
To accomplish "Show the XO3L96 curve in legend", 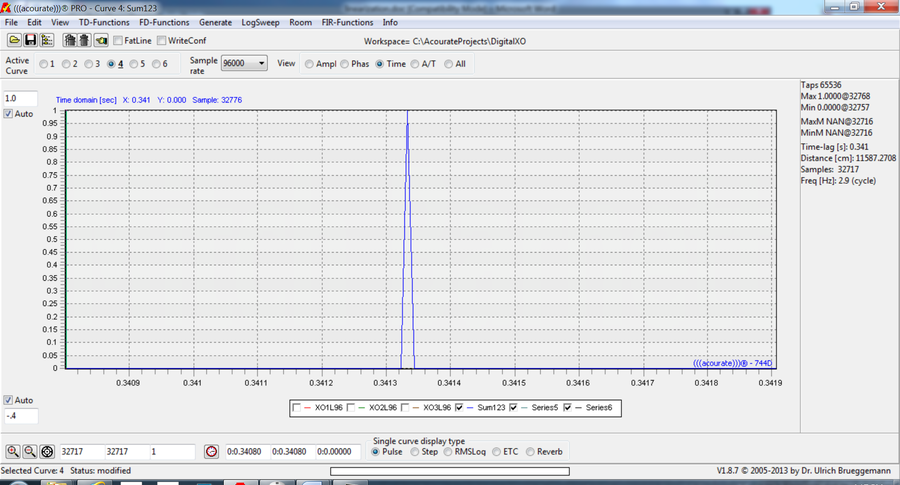I will (405, 408).
